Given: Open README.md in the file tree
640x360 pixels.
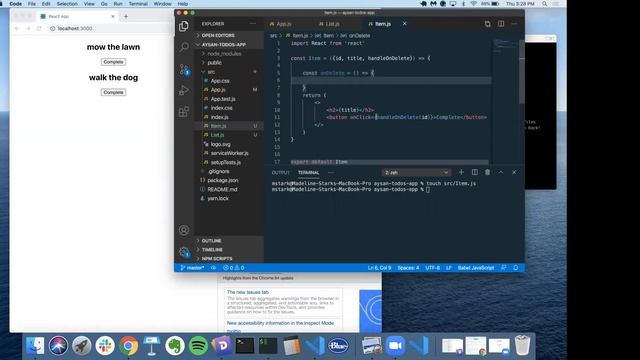Looking at the screenshot, I should (x=222, y=189).
